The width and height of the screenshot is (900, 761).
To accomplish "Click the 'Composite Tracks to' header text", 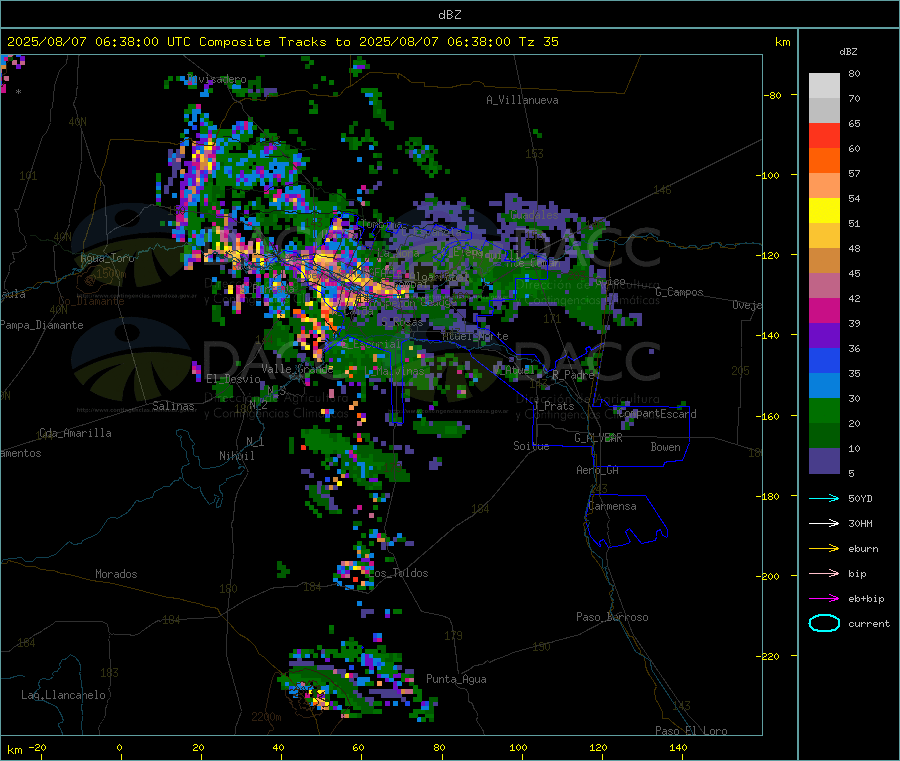I will pyautogui.click(x=274, y=42).
